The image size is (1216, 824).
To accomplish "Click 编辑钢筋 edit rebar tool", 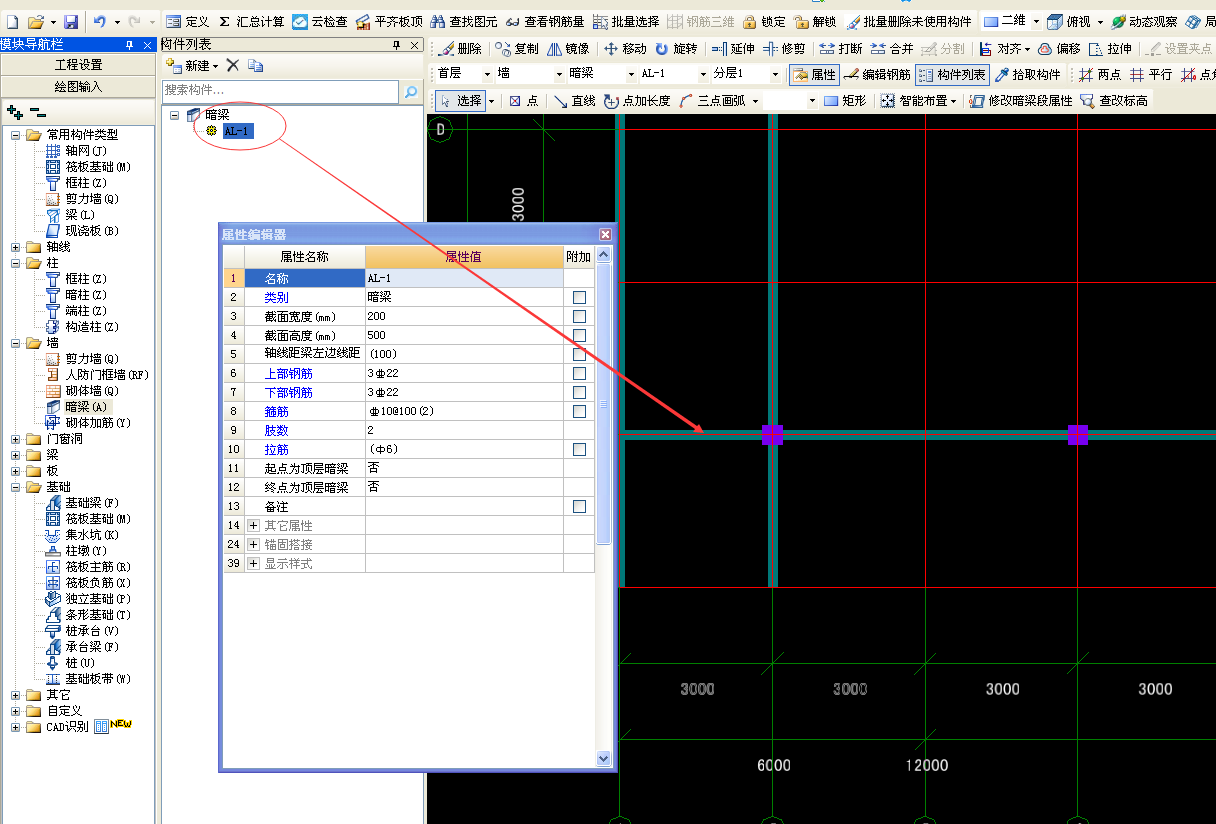I will (877, 74).
